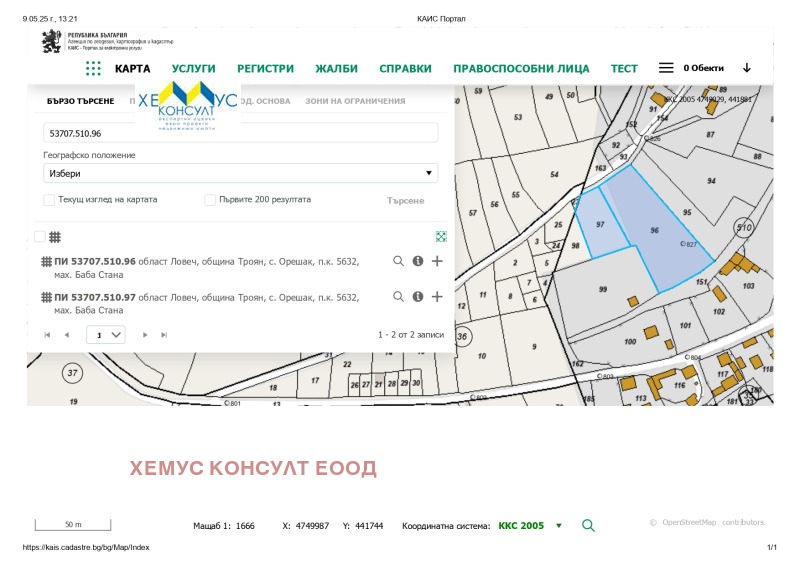Switch to 'Зони на ограничения' tab
This screenshot has width=800, height=565.
(x=355, y=102)
